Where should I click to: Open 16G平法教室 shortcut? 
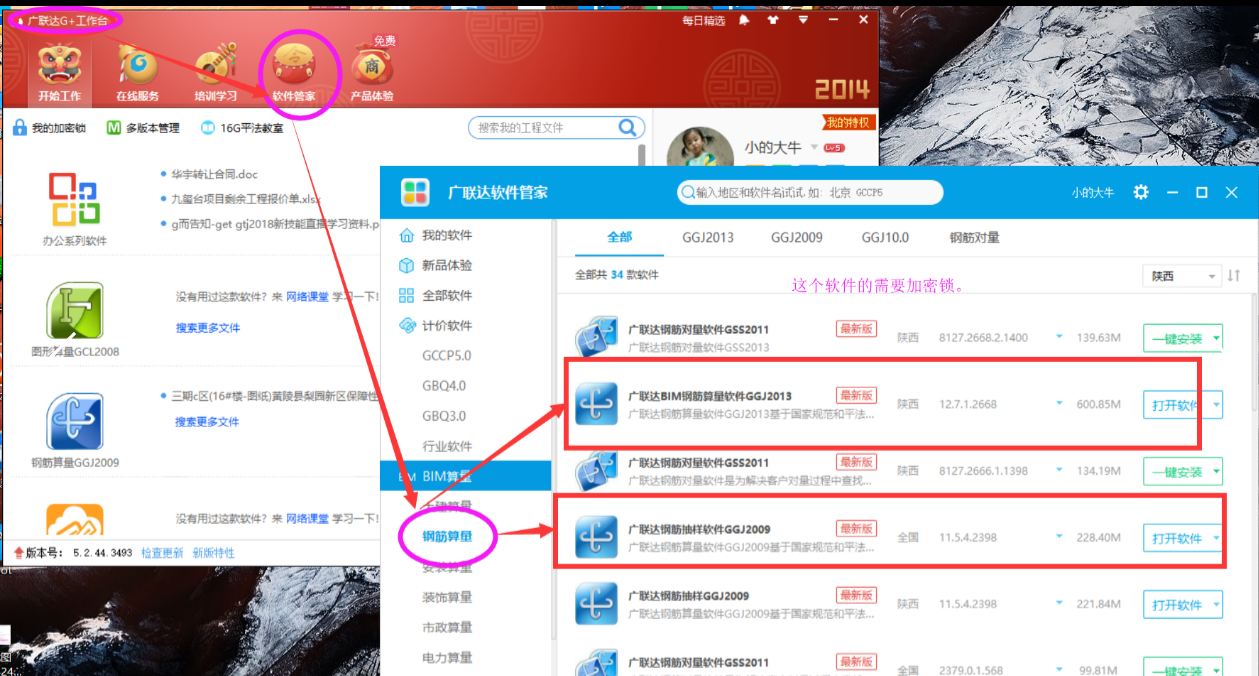point(242,128)
